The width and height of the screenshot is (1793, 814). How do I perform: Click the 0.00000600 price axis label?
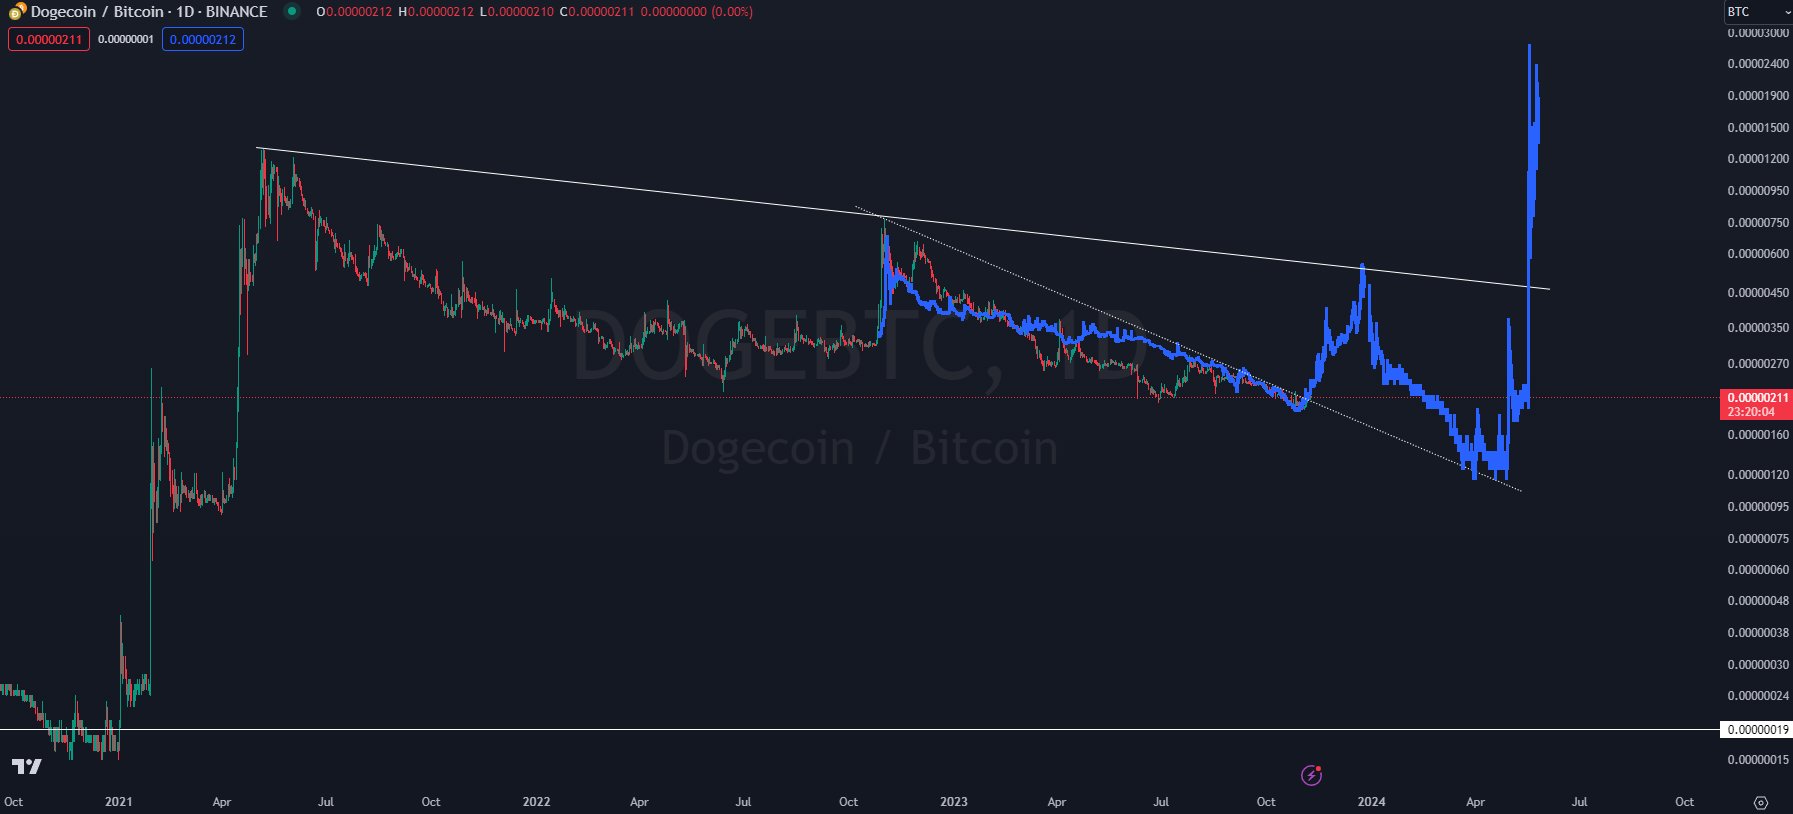(x=1758, y=254)
